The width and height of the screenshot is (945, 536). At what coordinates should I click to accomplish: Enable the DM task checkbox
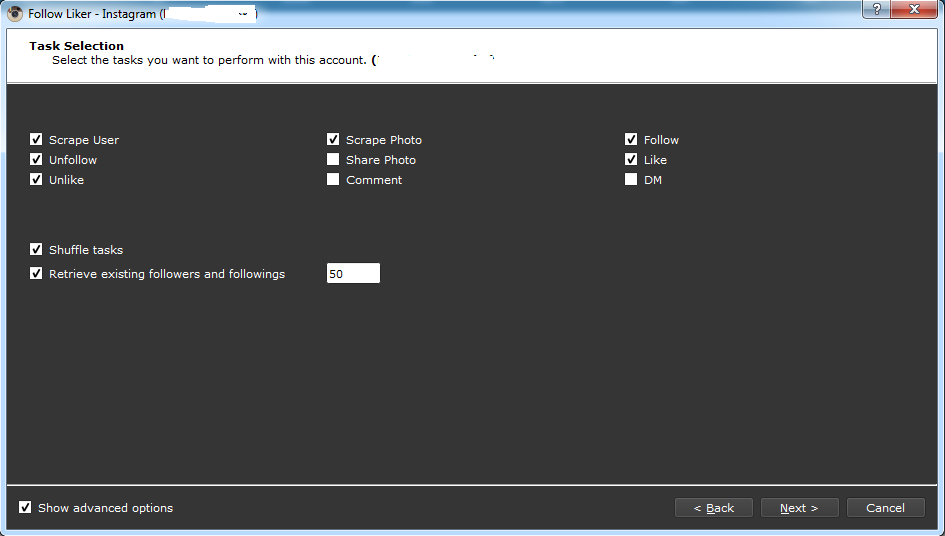coord(630,179)
